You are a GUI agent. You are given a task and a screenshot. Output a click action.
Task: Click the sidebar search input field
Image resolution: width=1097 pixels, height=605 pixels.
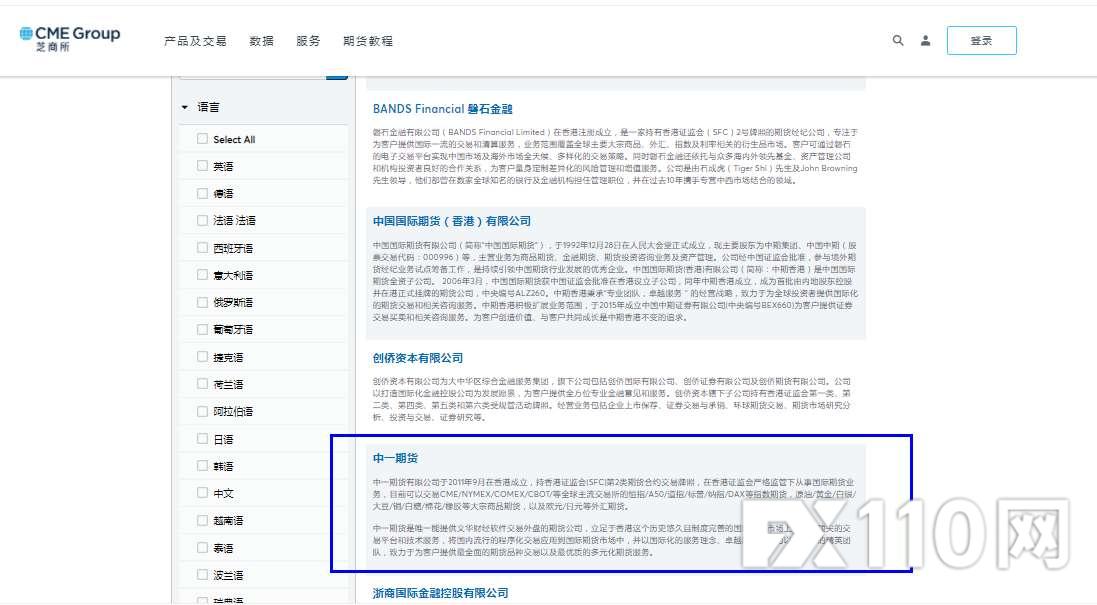point(253,76)
